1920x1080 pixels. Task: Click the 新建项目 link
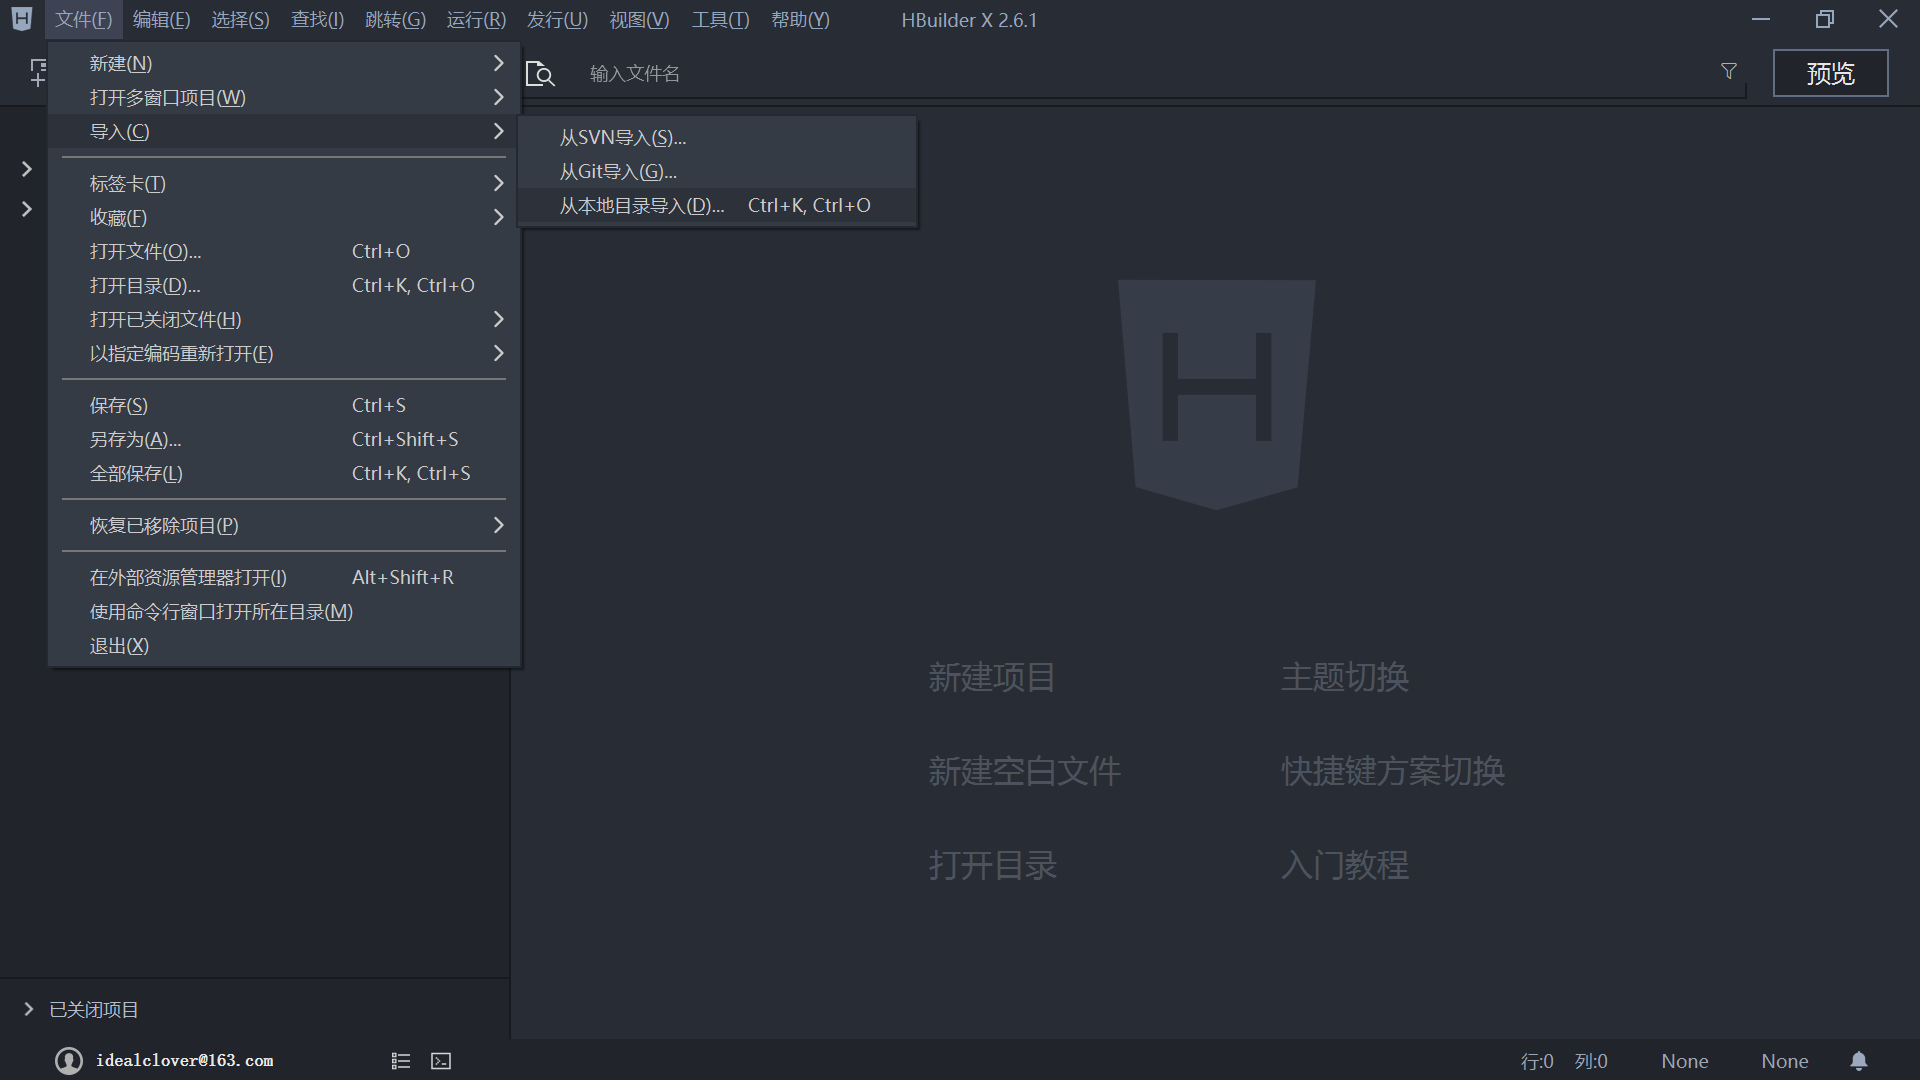point(991,678)
